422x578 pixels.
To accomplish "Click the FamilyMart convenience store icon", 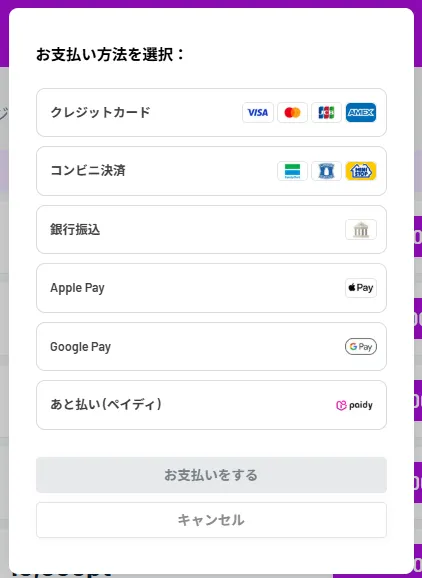I will pos(292,171).
